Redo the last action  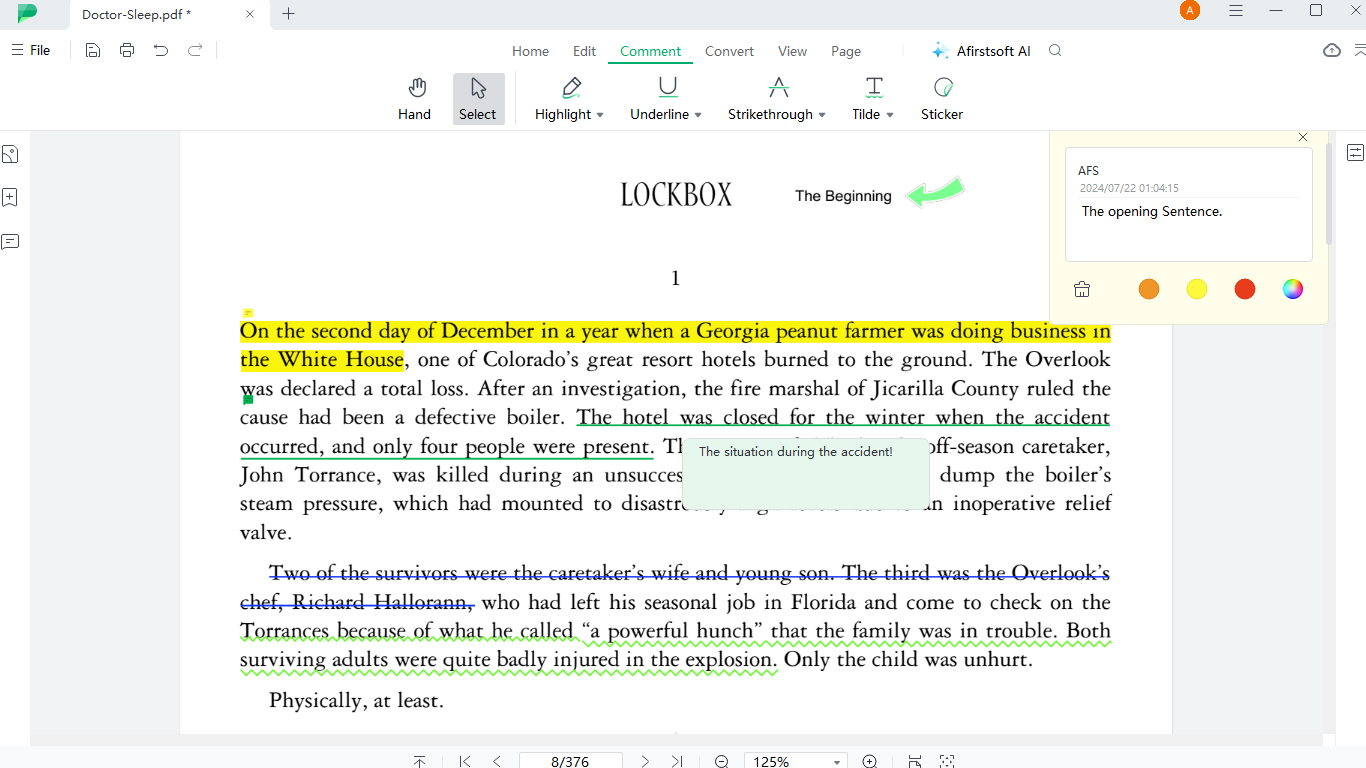pos(195,50)
